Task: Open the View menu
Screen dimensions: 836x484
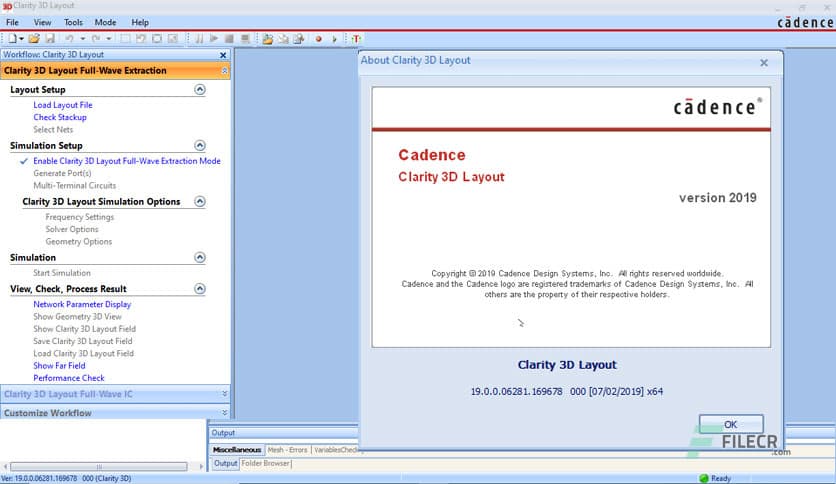Action: (43, 22)
